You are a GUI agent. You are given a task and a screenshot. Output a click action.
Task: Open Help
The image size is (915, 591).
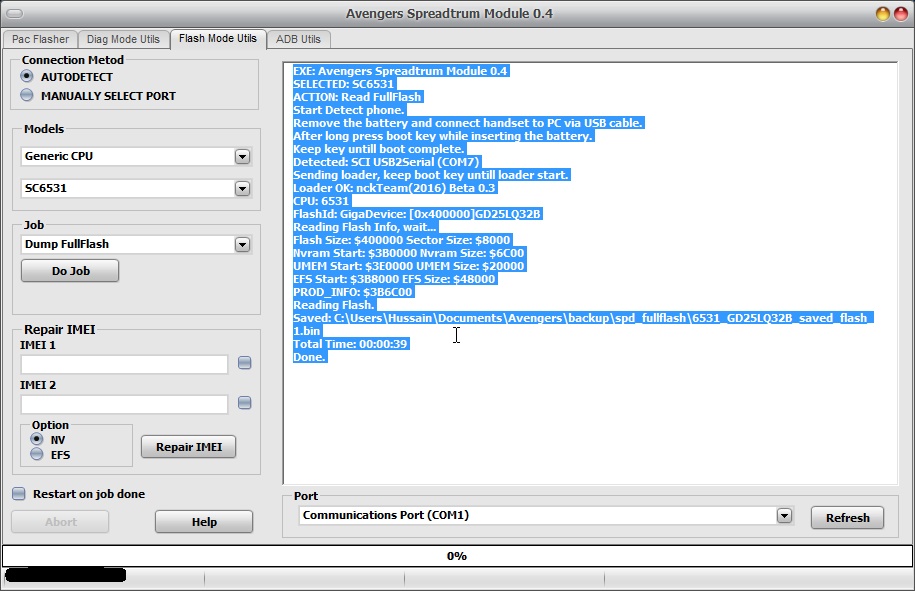204,522
